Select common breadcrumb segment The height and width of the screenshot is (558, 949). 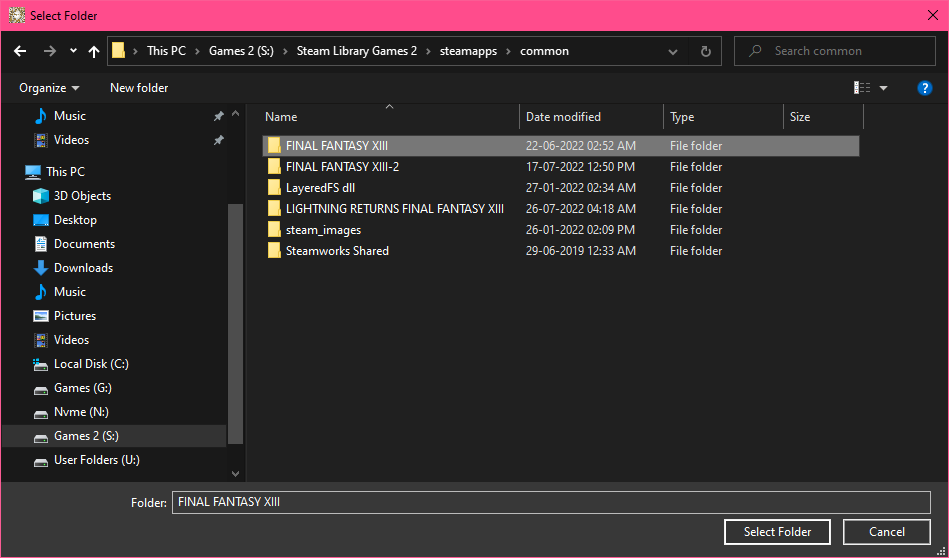click(x=544, y=51)
